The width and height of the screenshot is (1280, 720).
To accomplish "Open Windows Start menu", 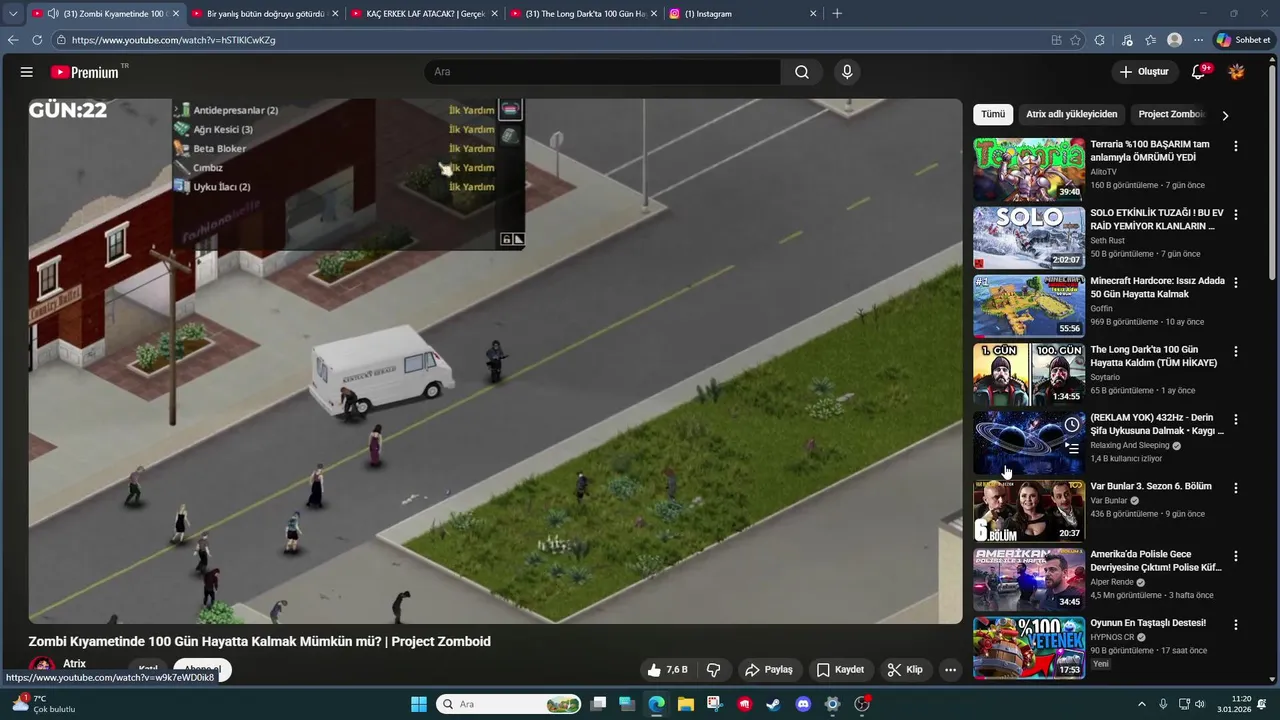I will tap(419, 704).
